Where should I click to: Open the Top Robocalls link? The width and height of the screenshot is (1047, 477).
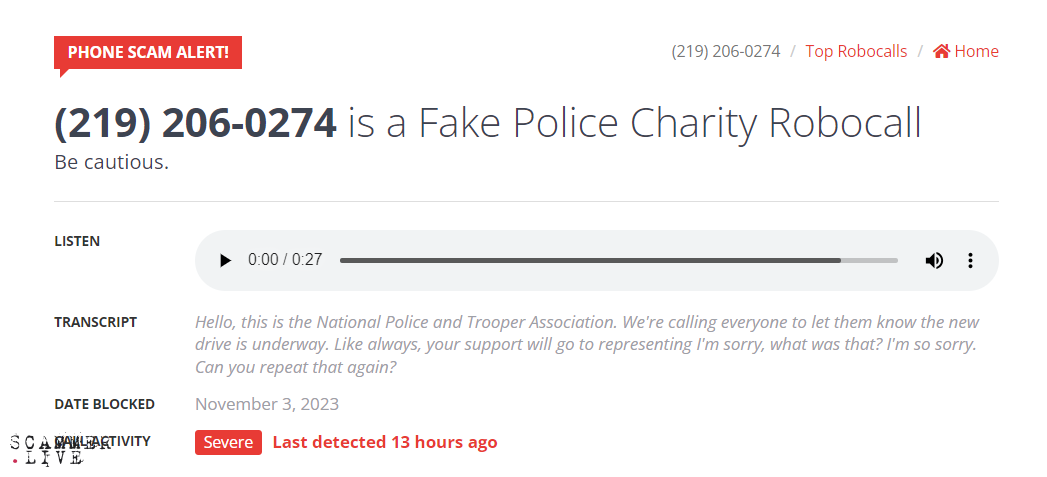[x=856, y=51]
